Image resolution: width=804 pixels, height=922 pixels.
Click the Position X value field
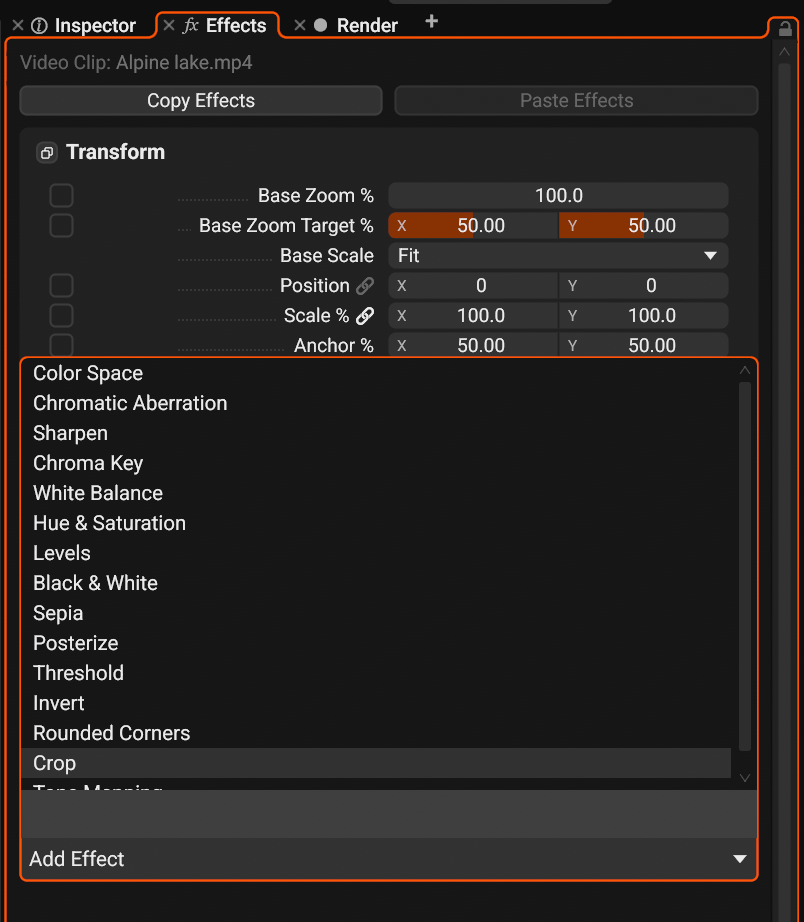473,286
